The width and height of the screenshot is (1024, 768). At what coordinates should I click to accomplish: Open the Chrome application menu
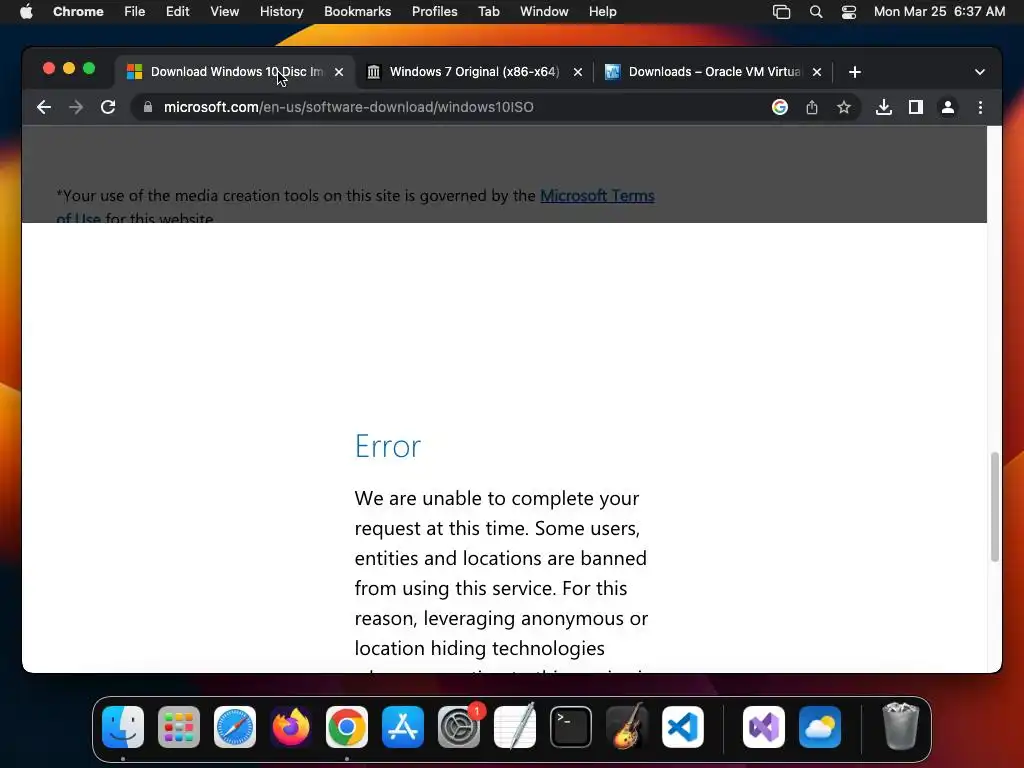(78, 12)
